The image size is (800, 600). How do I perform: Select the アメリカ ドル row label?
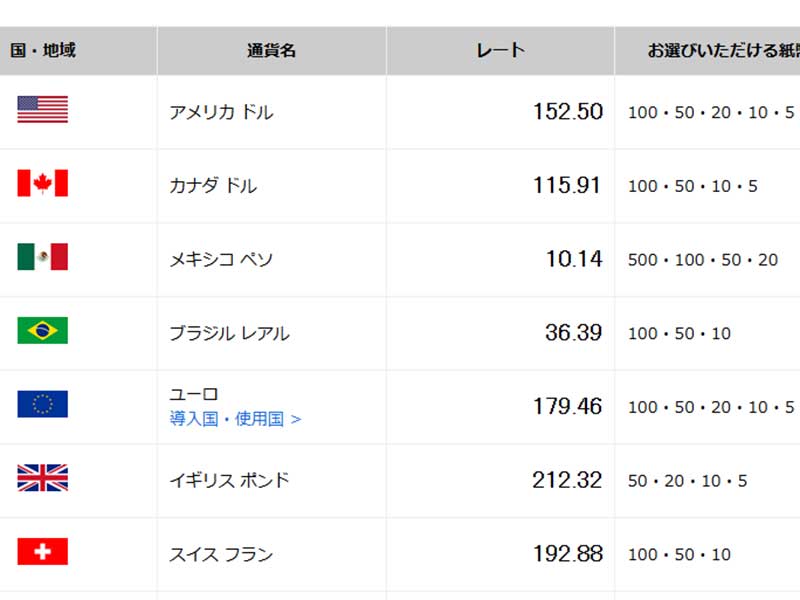point(222,112)
